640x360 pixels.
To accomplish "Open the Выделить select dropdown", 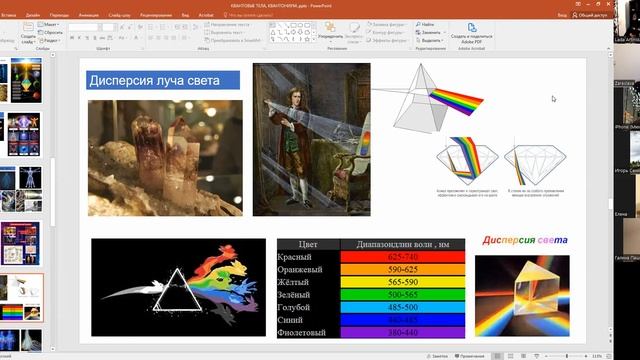I will pos(429,40).
